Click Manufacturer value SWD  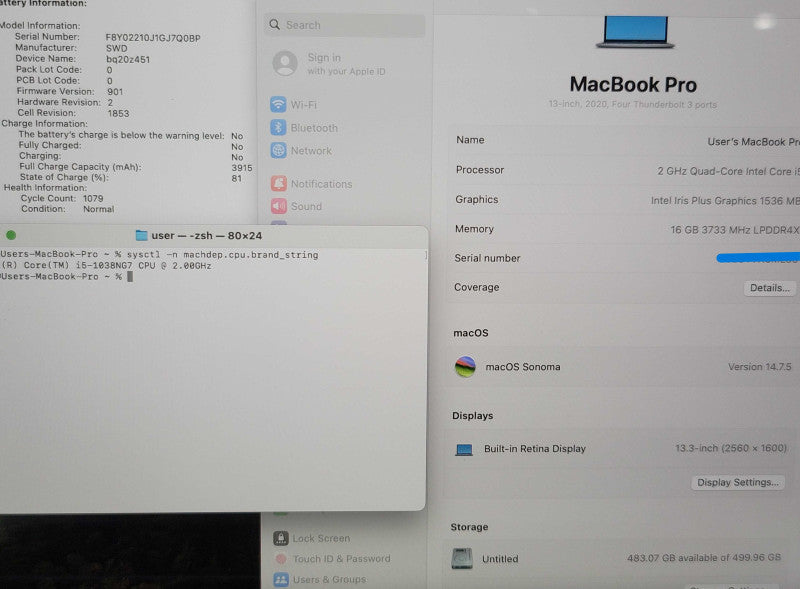[116, 48]
